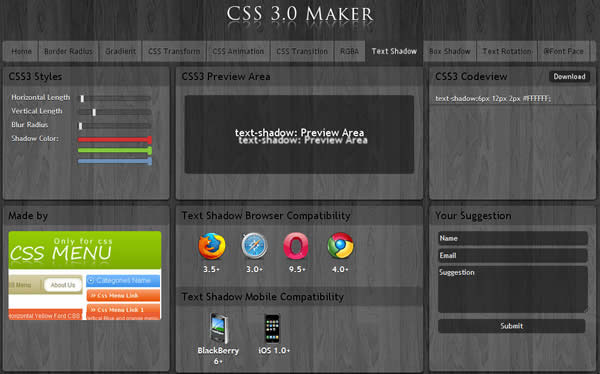Click the Opera 9.5+ version label
Viewport: 600px width, 374px height.
297,269
